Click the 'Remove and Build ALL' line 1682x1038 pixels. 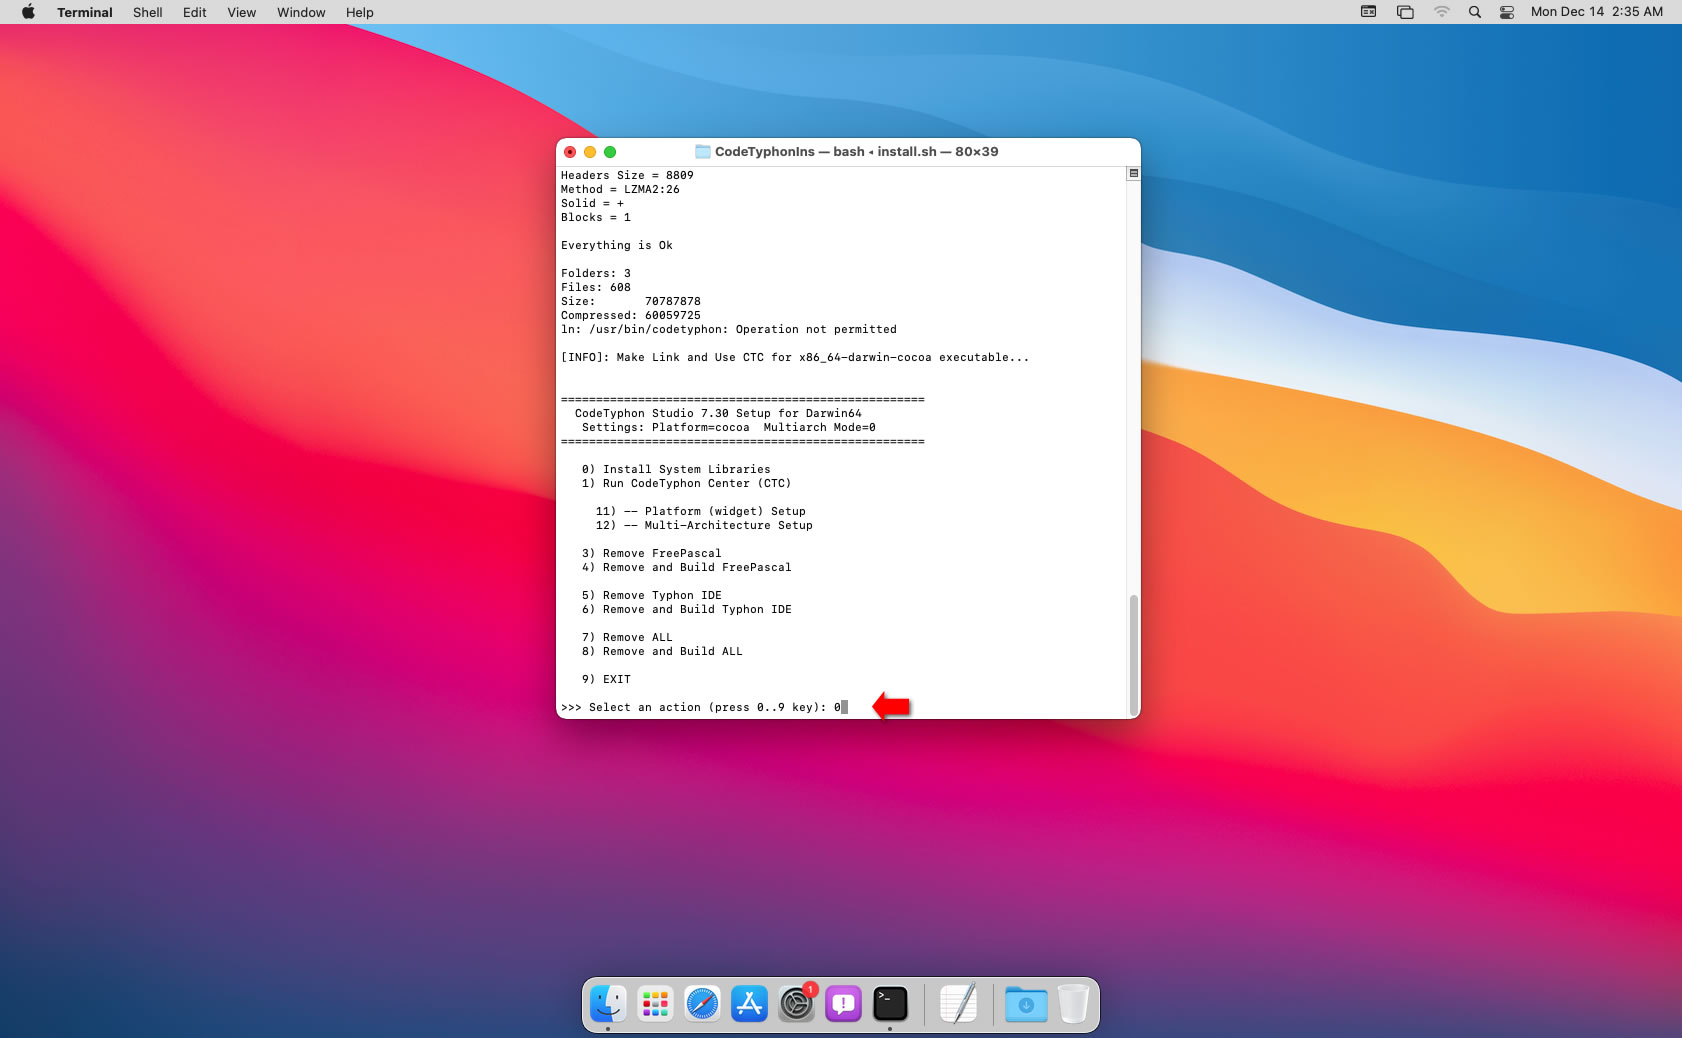[662, 651]
